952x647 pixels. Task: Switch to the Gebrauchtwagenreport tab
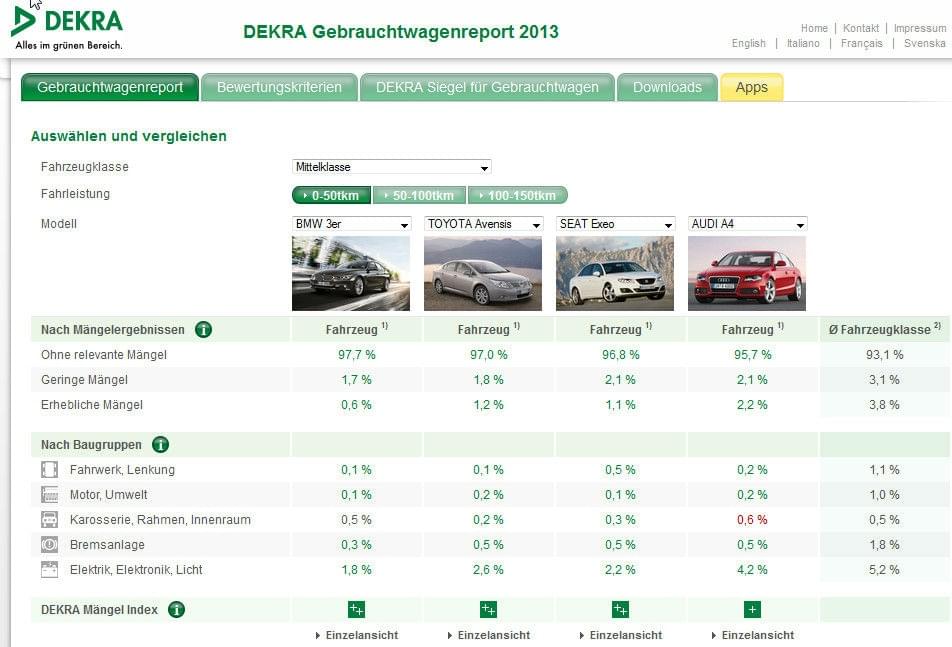(x=110, y=87)
